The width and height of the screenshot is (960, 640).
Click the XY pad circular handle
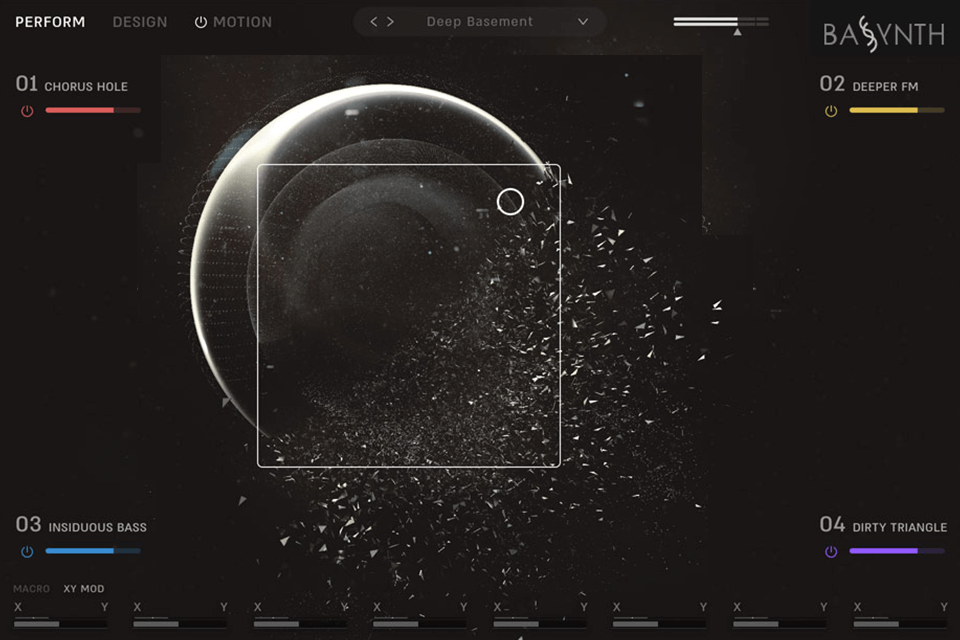tap(510, 201)
